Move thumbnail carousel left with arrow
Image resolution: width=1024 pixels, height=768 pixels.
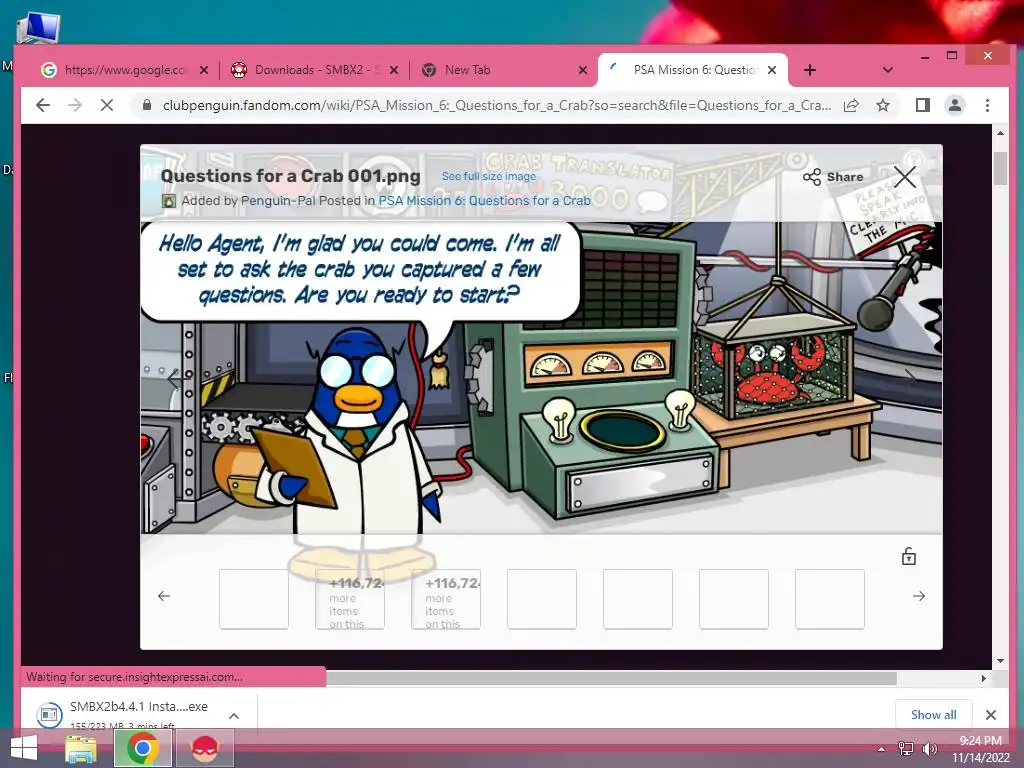pos(164,596)
